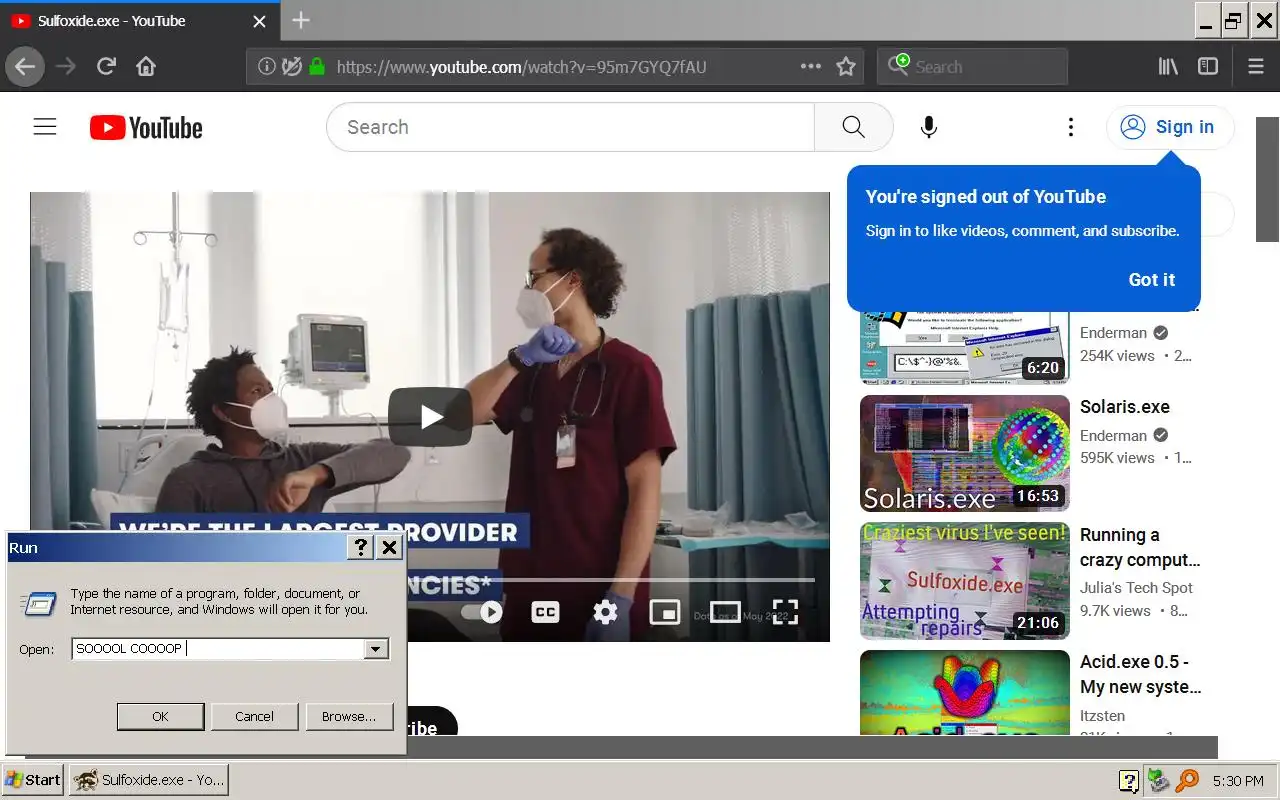Screen dimensions: 1280x800
Task: Click the green network tray icon
Action: click(1158, 780)
